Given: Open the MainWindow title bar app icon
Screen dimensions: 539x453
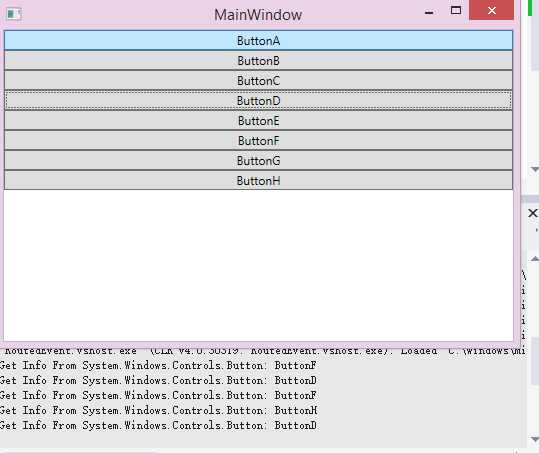Looking at the screenshot, I should tap(14, 14).
